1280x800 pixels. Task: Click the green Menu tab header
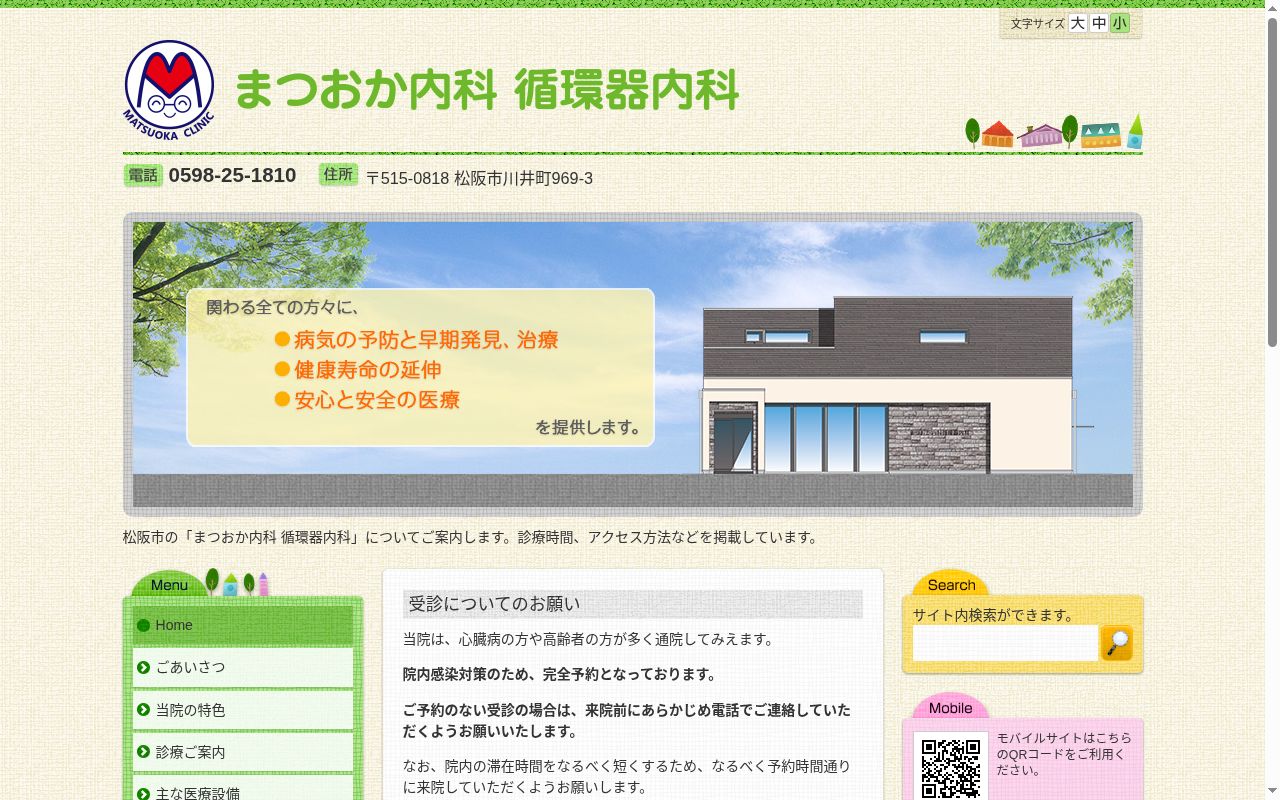(x=169, y=584)
